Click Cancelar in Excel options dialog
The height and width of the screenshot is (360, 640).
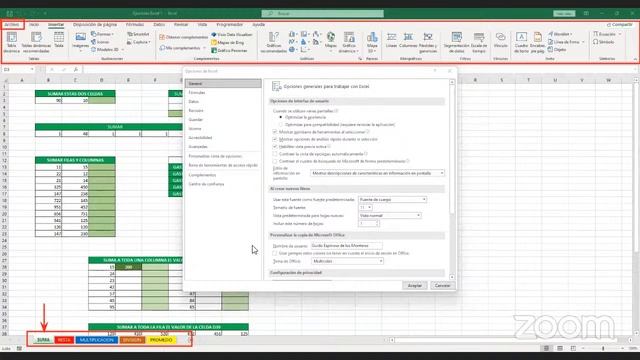pos(442,286)
